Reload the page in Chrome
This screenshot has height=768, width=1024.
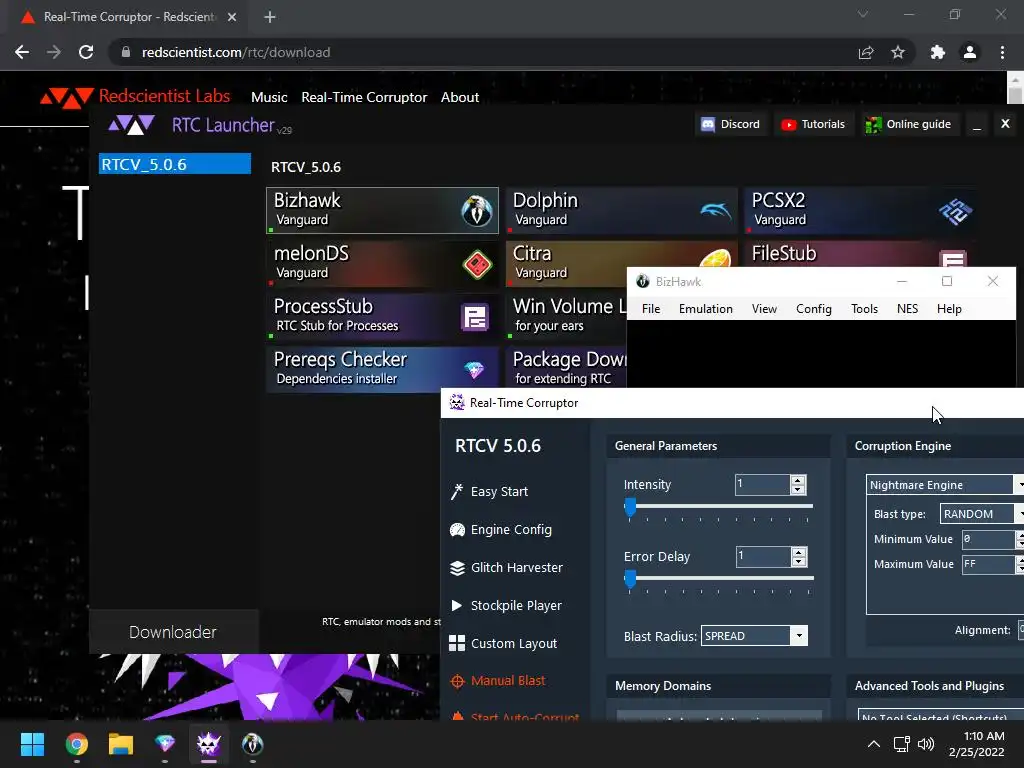86,52
